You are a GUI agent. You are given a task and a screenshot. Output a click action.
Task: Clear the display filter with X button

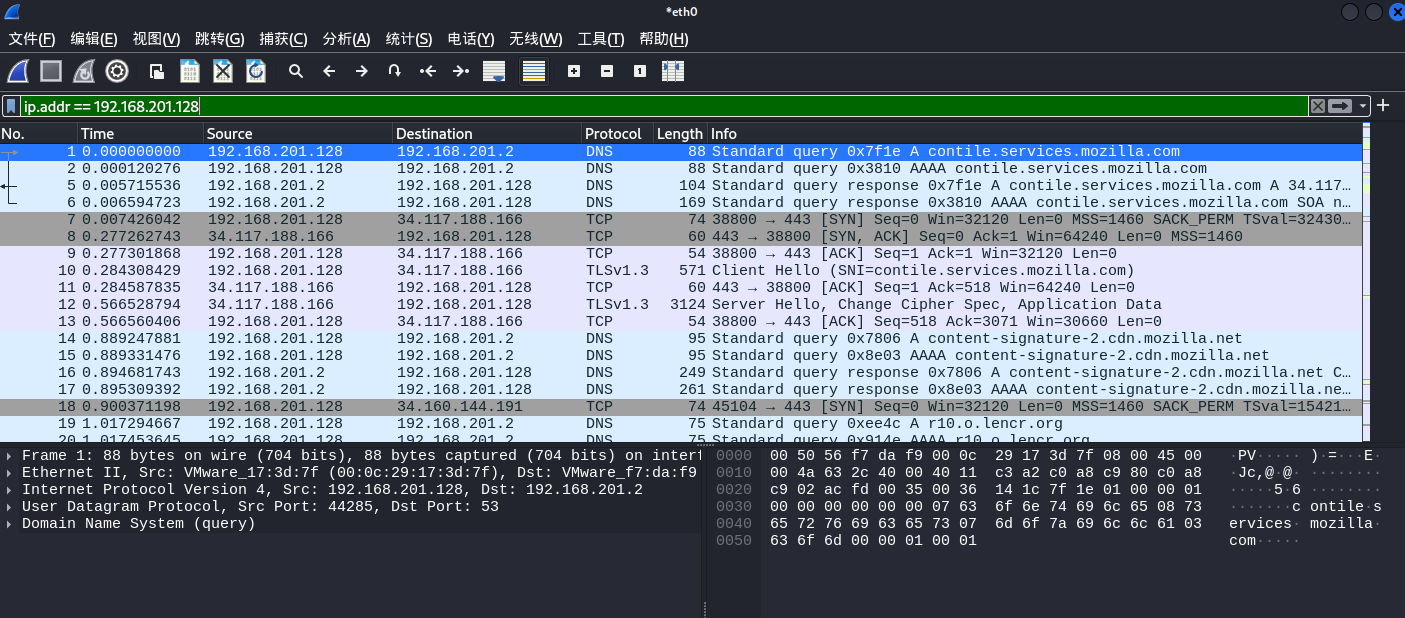[x=1318, y=106]
